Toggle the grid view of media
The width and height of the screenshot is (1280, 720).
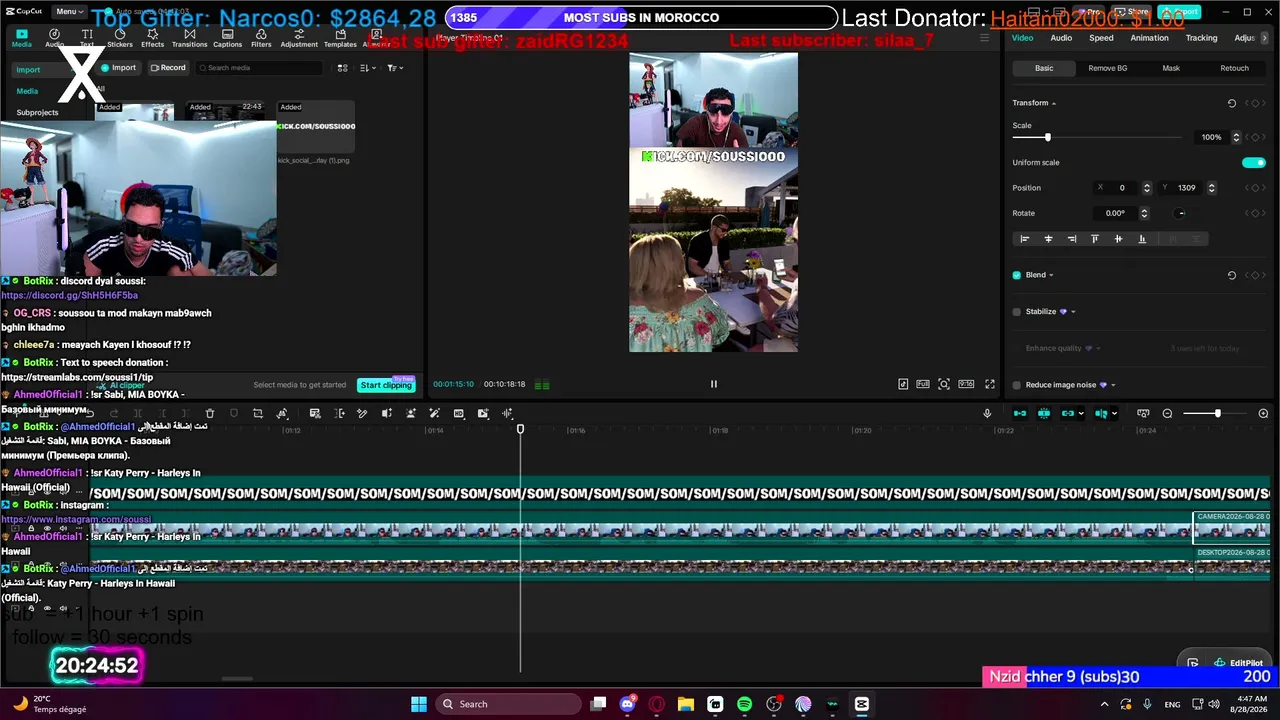coord(343,68)
